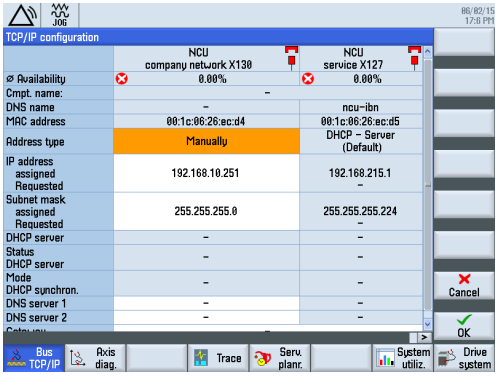
Task: Click X130 DNS server 1 field
Action: click(x=206, y=303)
